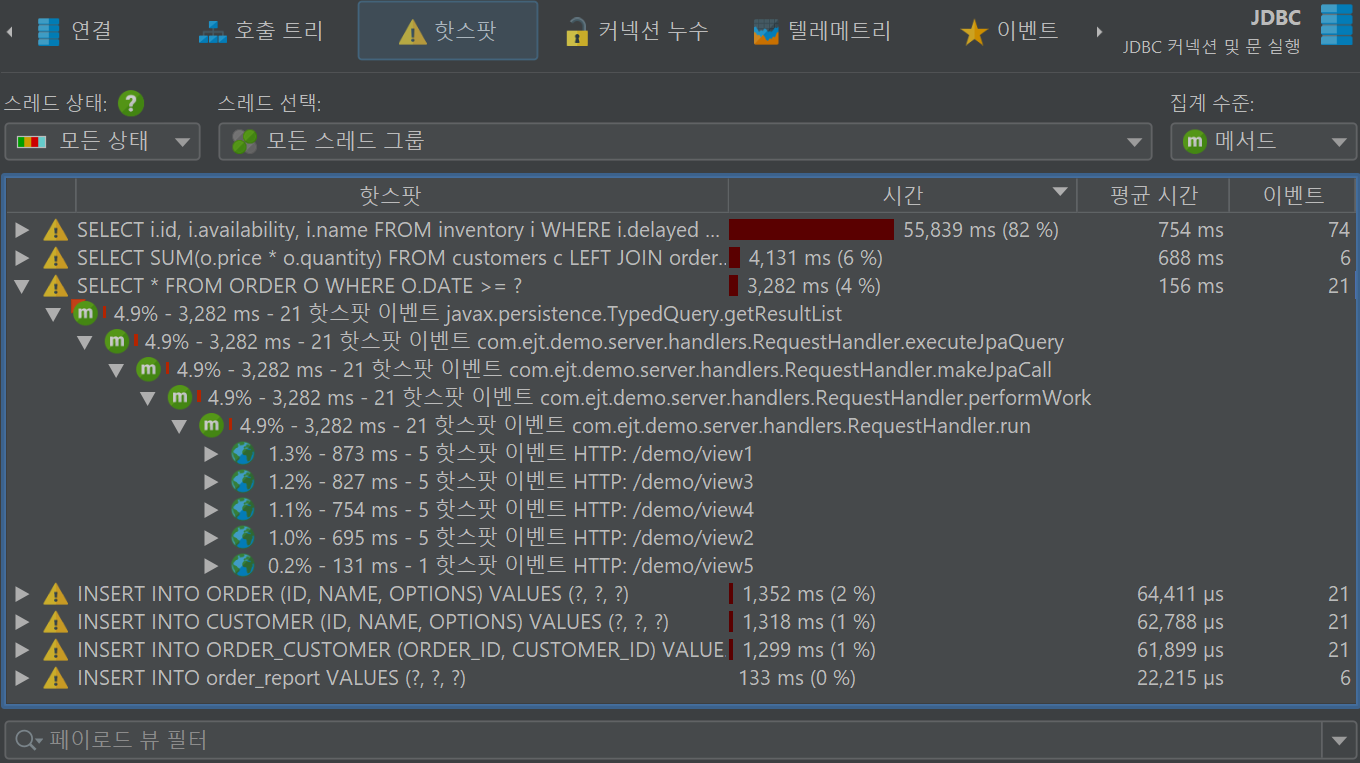The width and height of the screenshot is (1360, 763).
Task: Click warning icon of INSERT INTO ORDER_CUSTOMER row
Action: pos(55,650)
